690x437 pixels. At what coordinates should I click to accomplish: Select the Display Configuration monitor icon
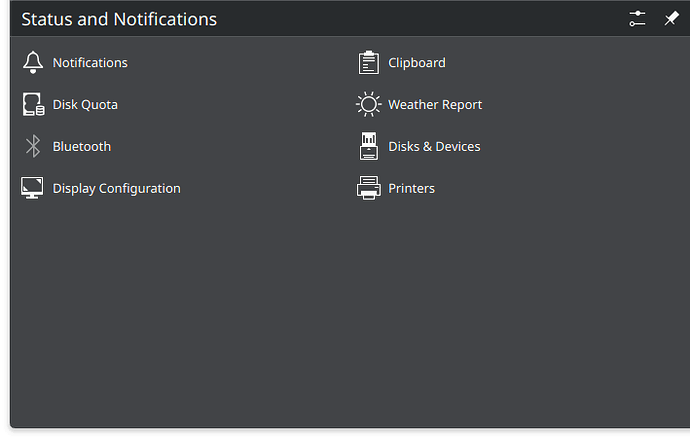pyautogui.click(x=33, y=188)
